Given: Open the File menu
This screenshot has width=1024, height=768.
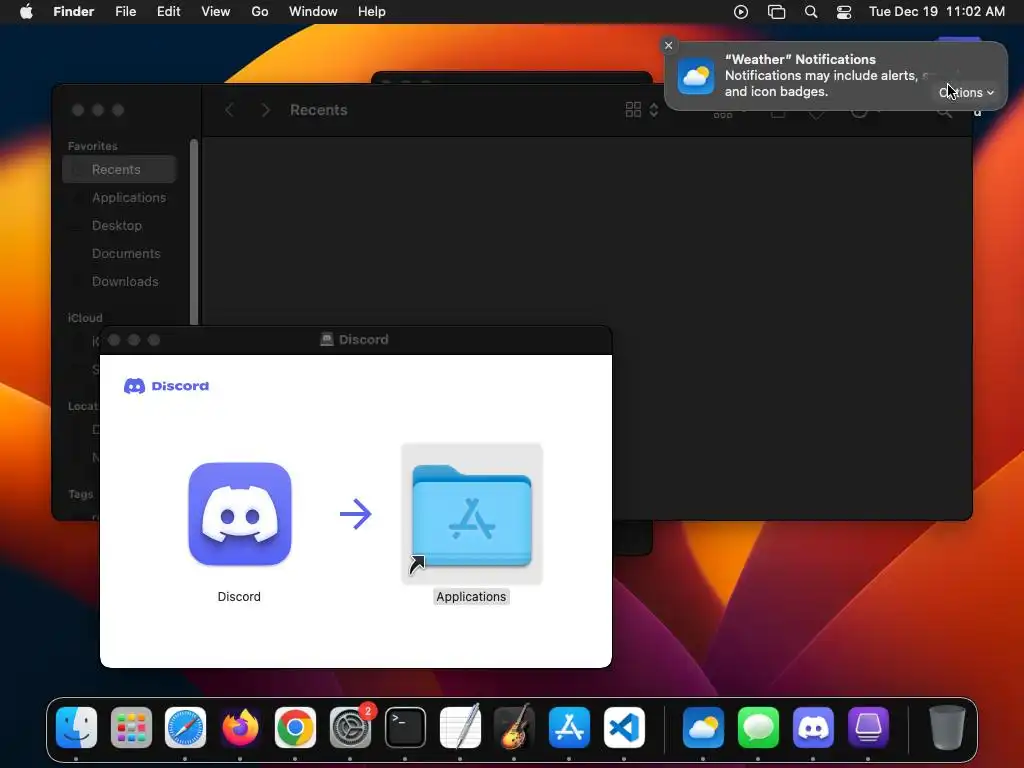Looking at the screenshot, I should [125, 12].
